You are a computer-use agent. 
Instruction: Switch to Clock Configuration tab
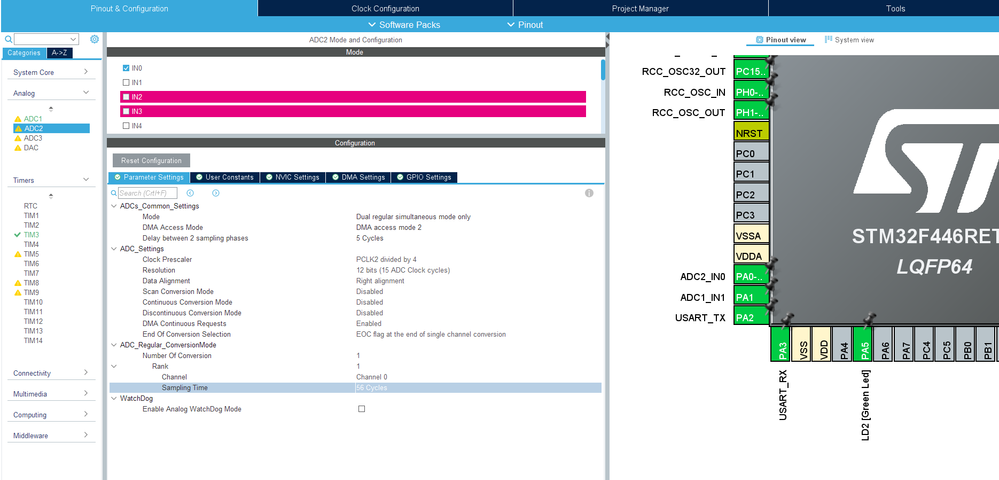(x=385, y=8)
